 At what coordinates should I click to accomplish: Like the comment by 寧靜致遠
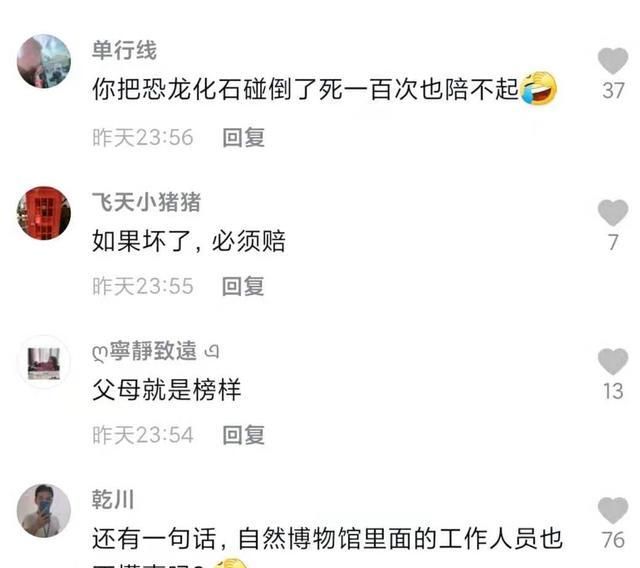[613, 362]
